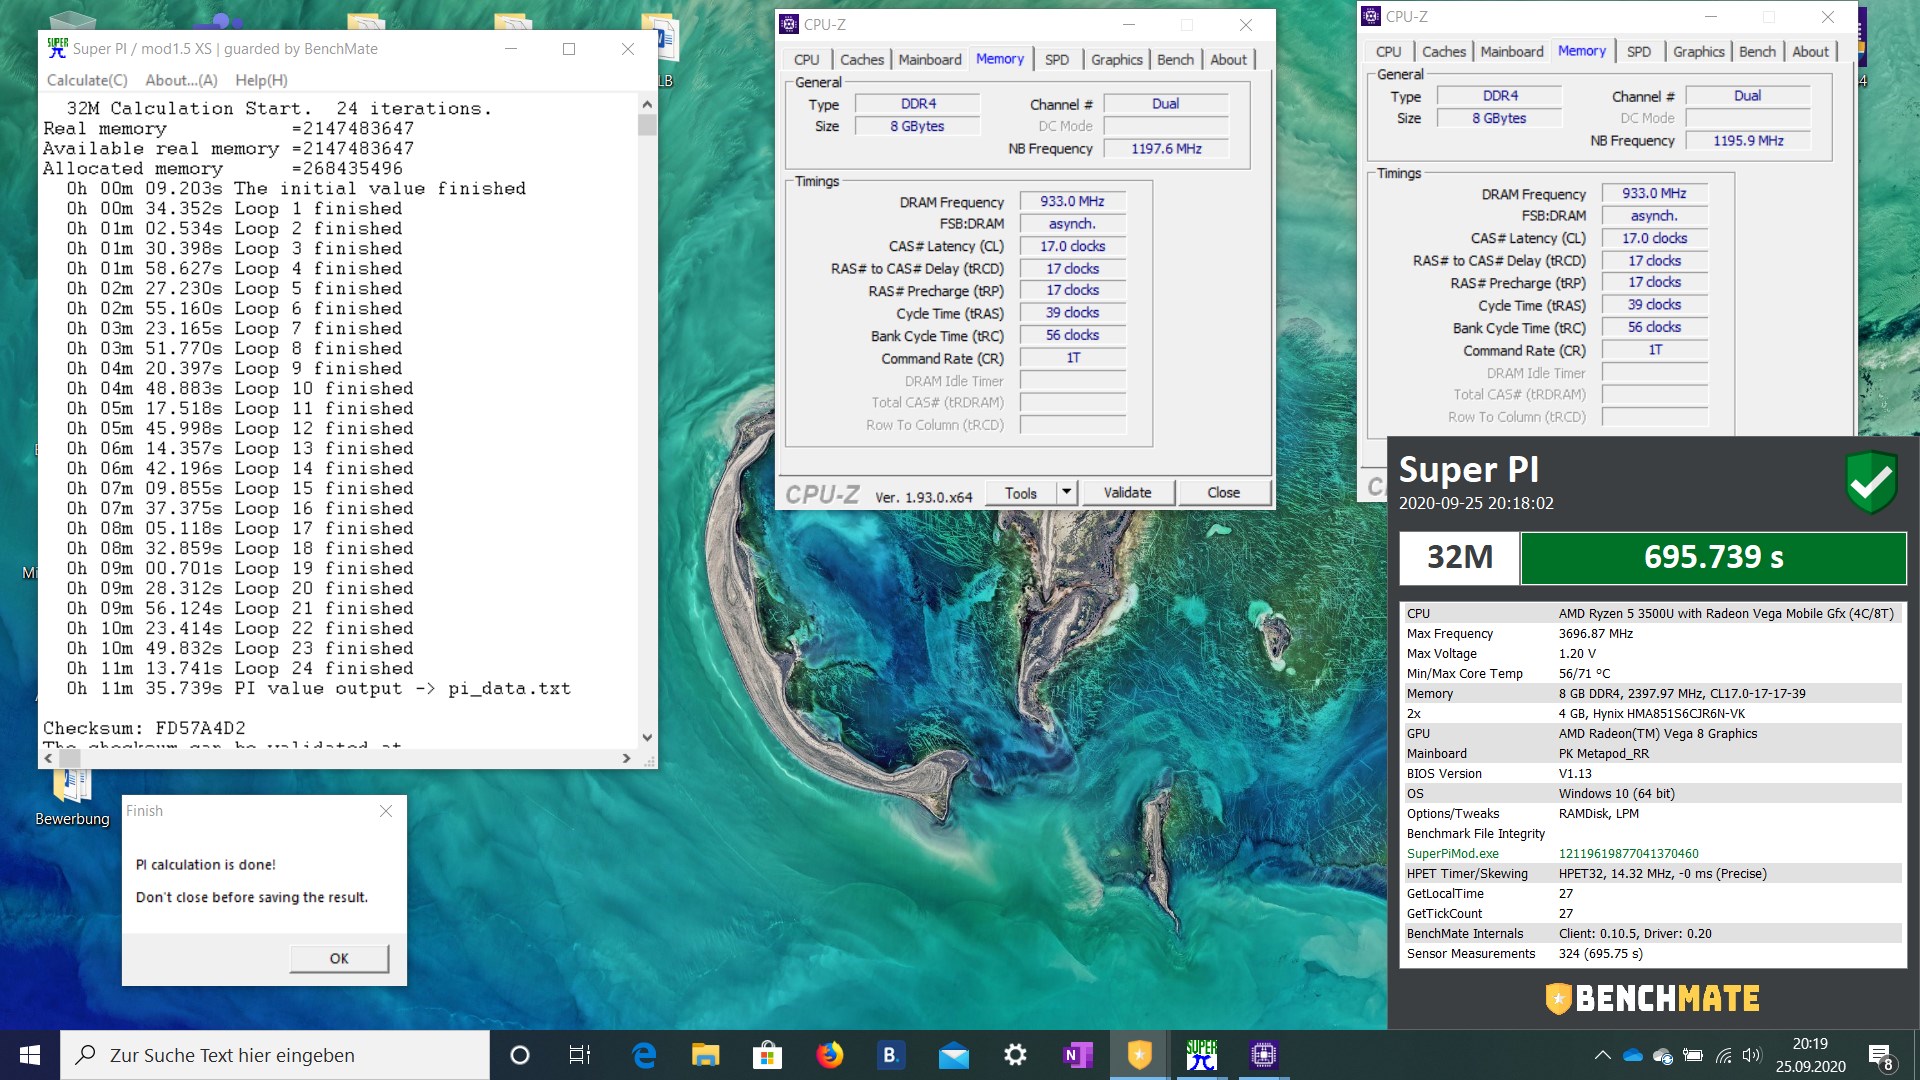The width and height of the screenshot is (1920, 1080).
Task: Show hidden system tray icons
Action: pyautogui.click(x=1602, y=1055)
